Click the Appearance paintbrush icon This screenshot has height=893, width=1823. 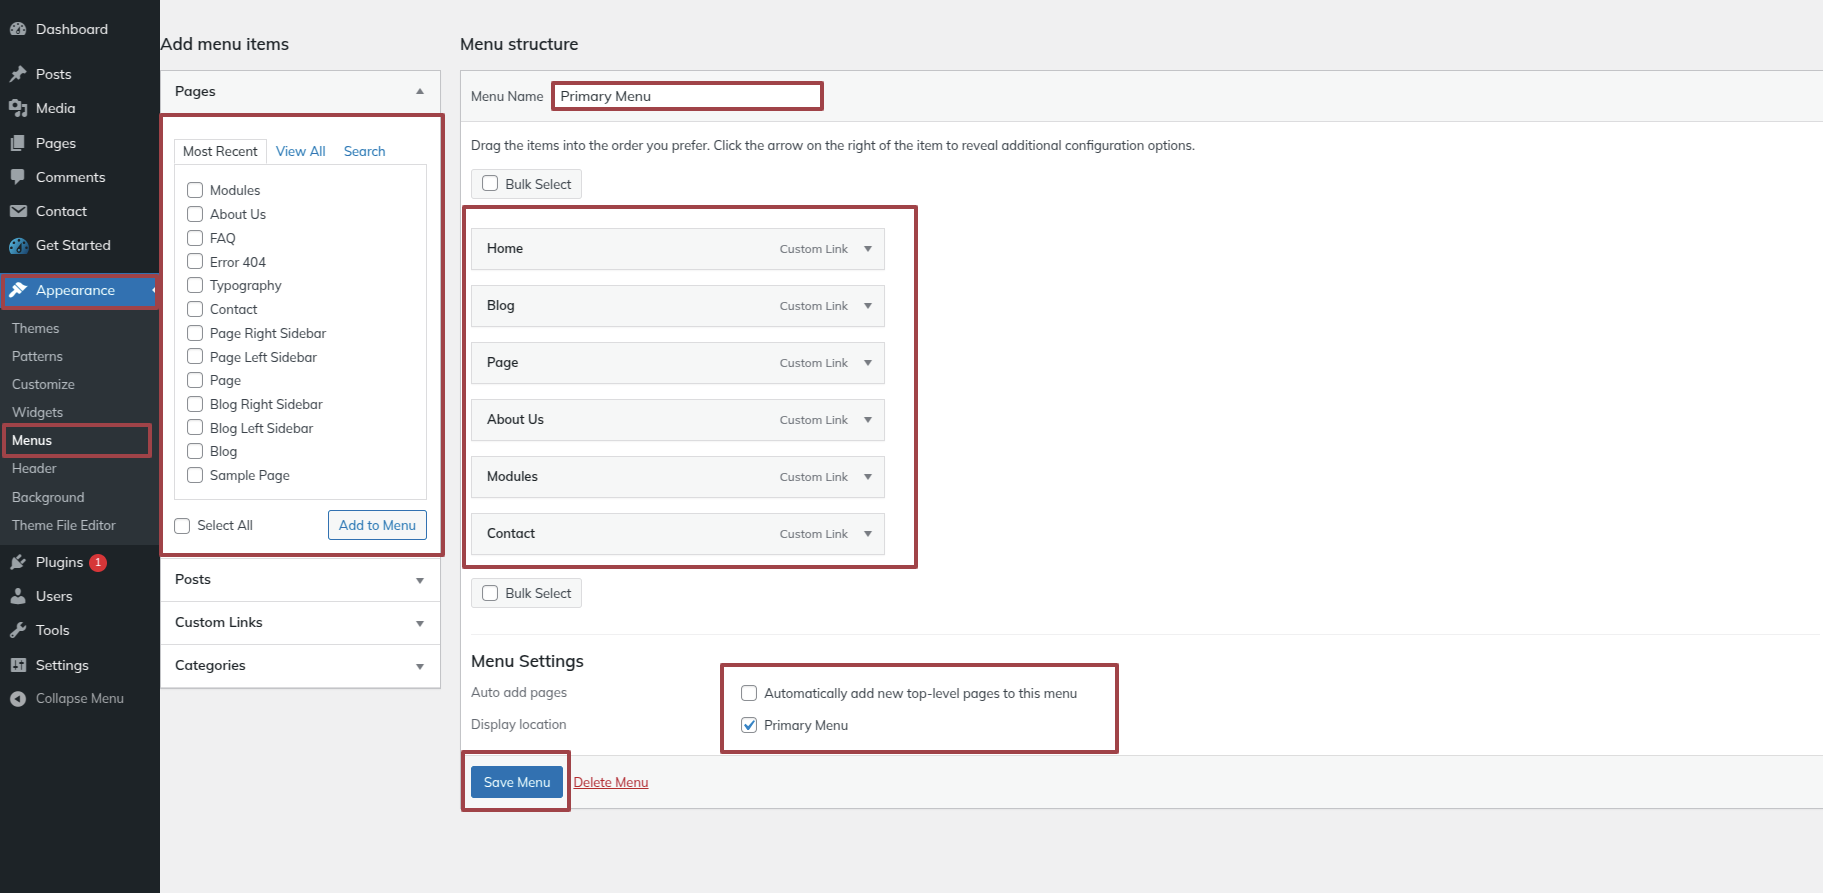pyautogui.click(x=18, y=290)
